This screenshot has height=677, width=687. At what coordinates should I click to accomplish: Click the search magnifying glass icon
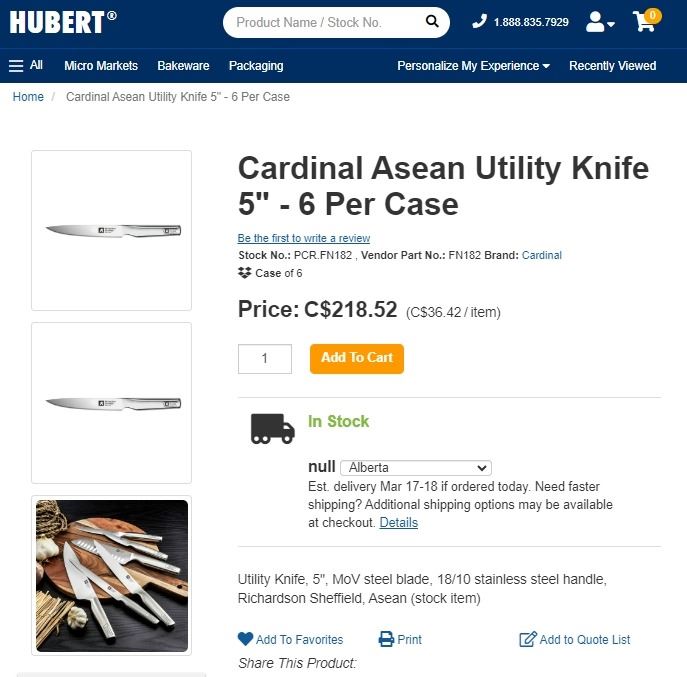(432, 22)
